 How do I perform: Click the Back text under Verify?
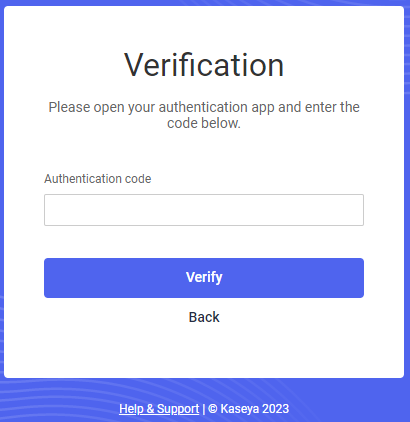204,317
